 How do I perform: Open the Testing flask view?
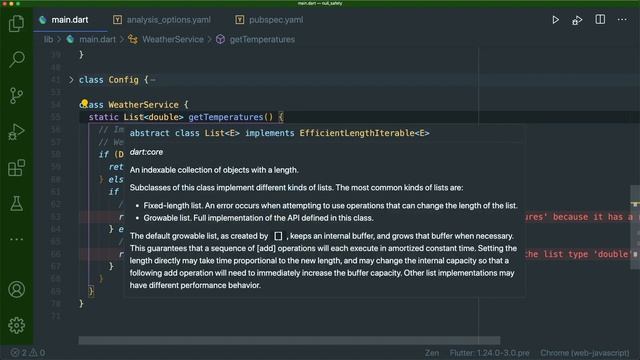point(16,203)
